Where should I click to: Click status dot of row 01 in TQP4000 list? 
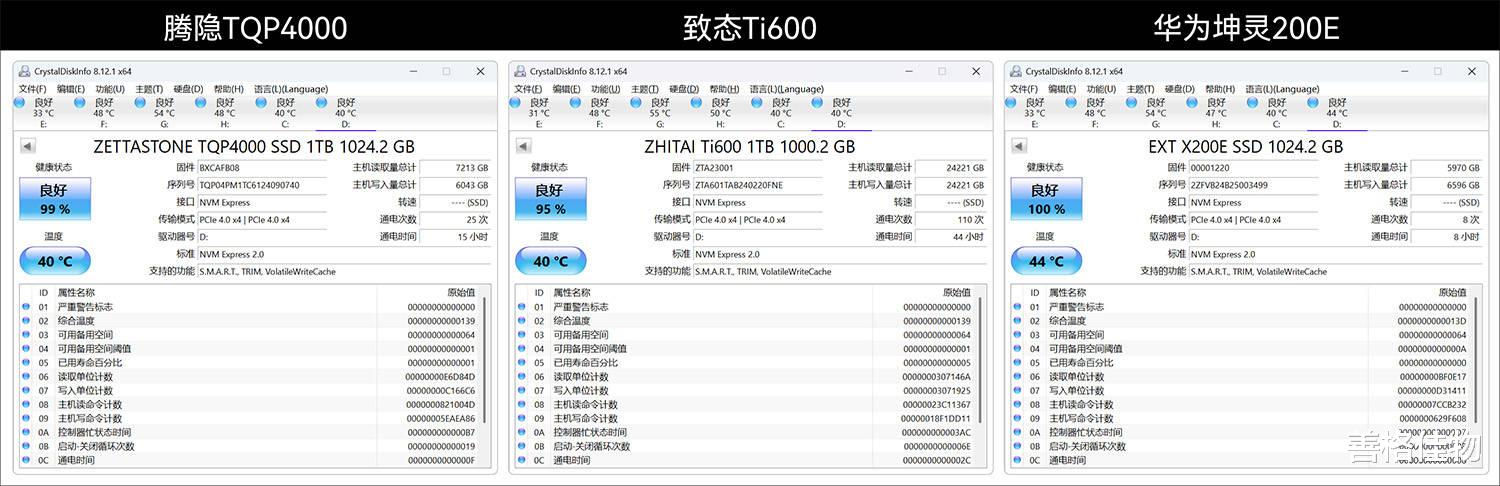[26, 307]
